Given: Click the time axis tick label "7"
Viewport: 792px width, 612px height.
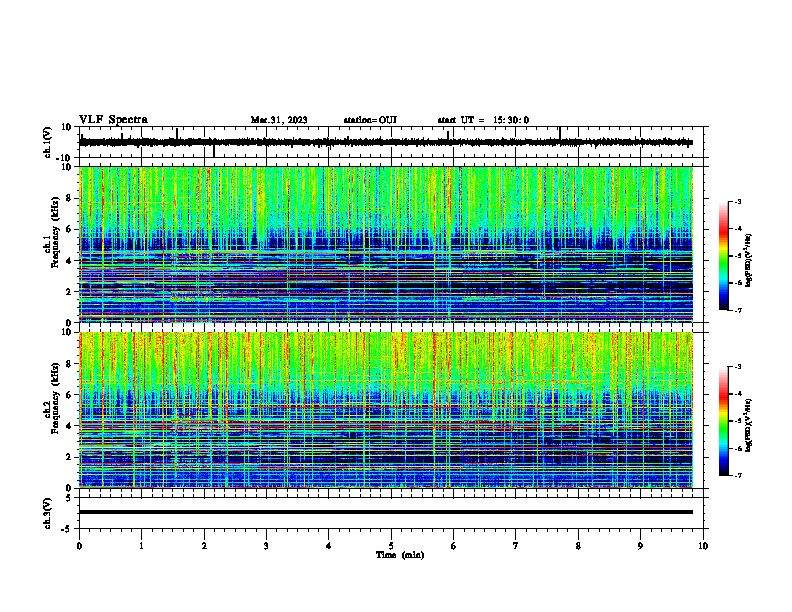Looking at the screenshot, I should tap(516, 546).
